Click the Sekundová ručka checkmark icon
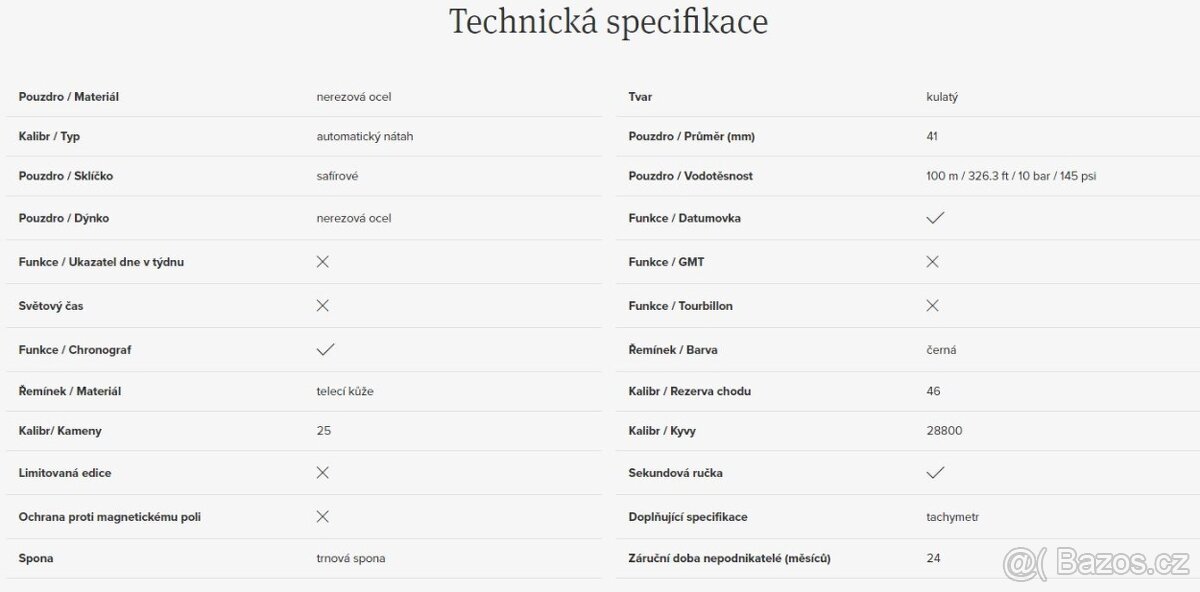This screenshot has height=592, width=1200. tap(935, 472)
